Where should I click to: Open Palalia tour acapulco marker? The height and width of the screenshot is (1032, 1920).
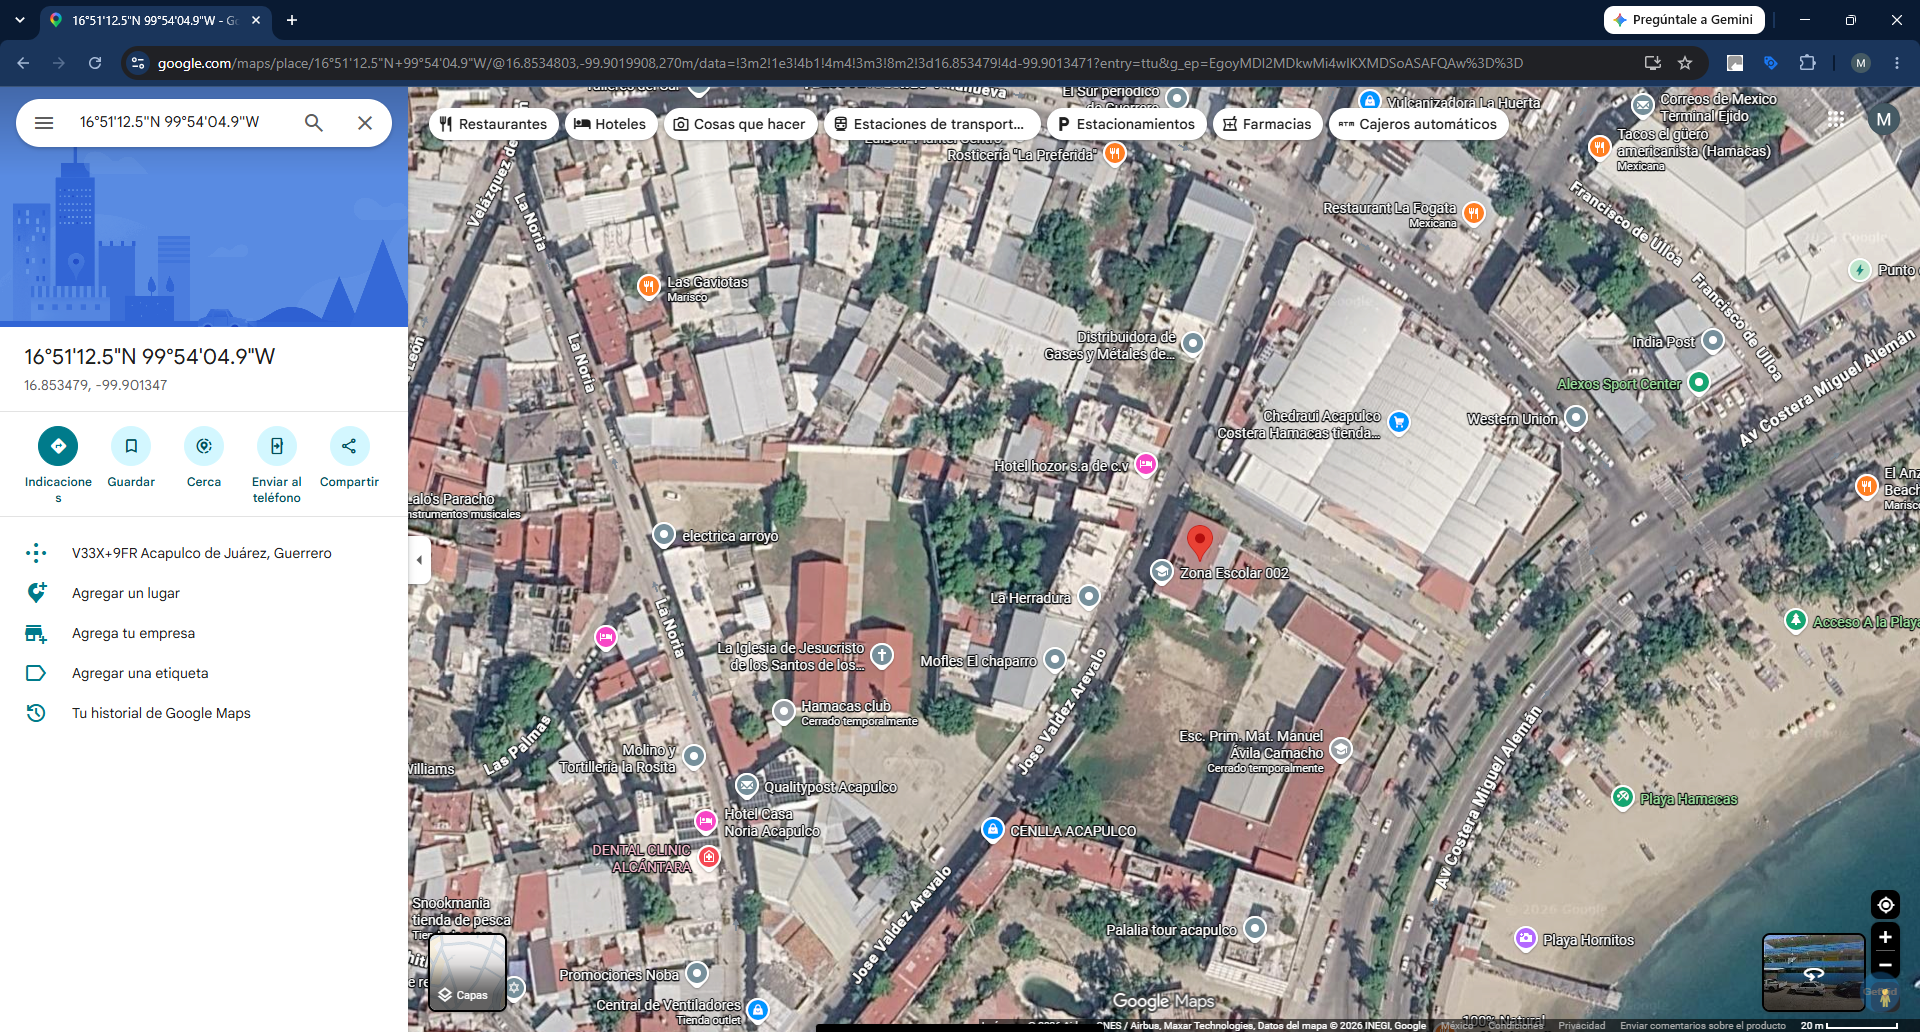pyautogui.click(x=1255, y=929)
